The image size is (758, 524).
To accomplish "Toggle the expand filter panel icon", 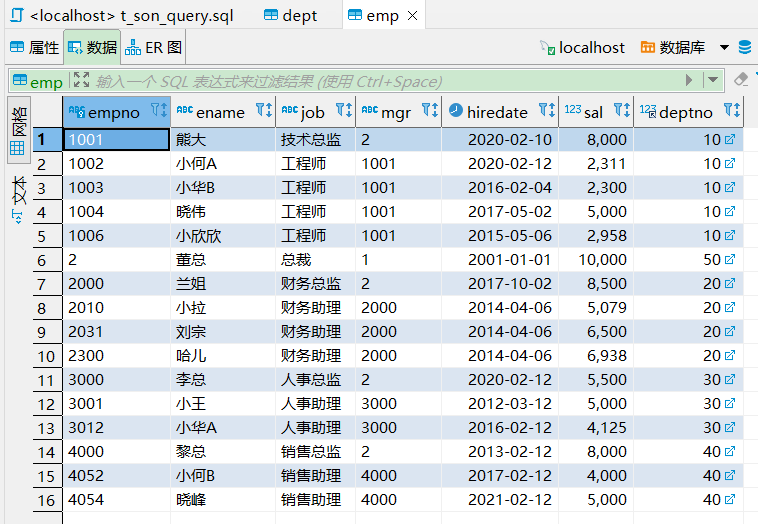I will tap(81, 80).
